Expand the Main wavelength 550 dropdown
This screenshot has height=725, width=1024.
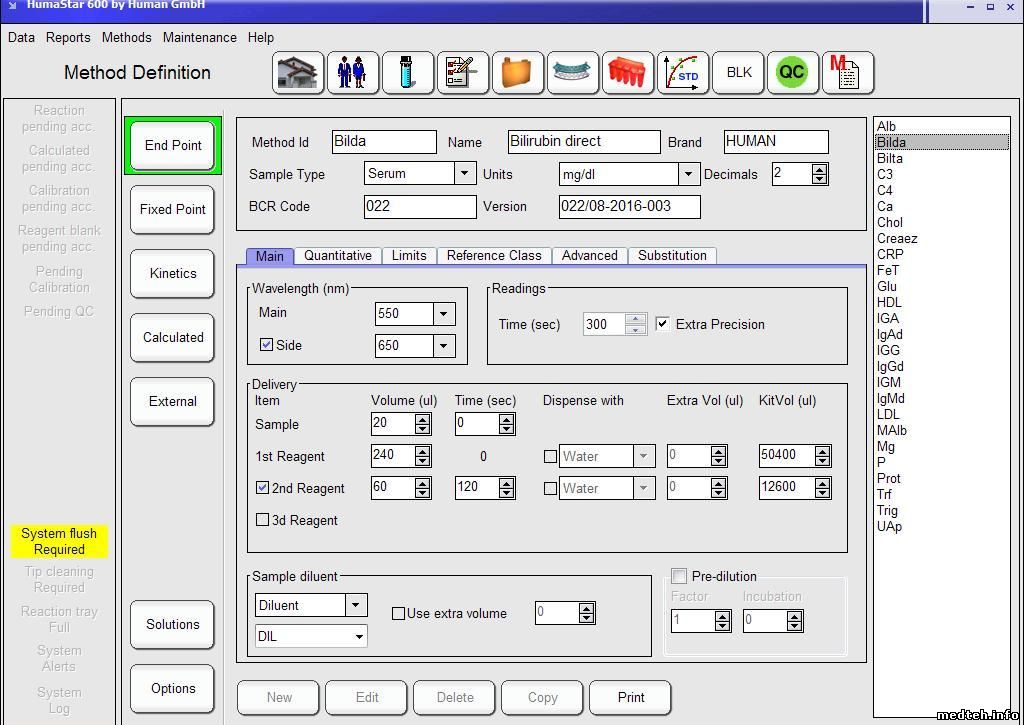click(x=443, y=314)
